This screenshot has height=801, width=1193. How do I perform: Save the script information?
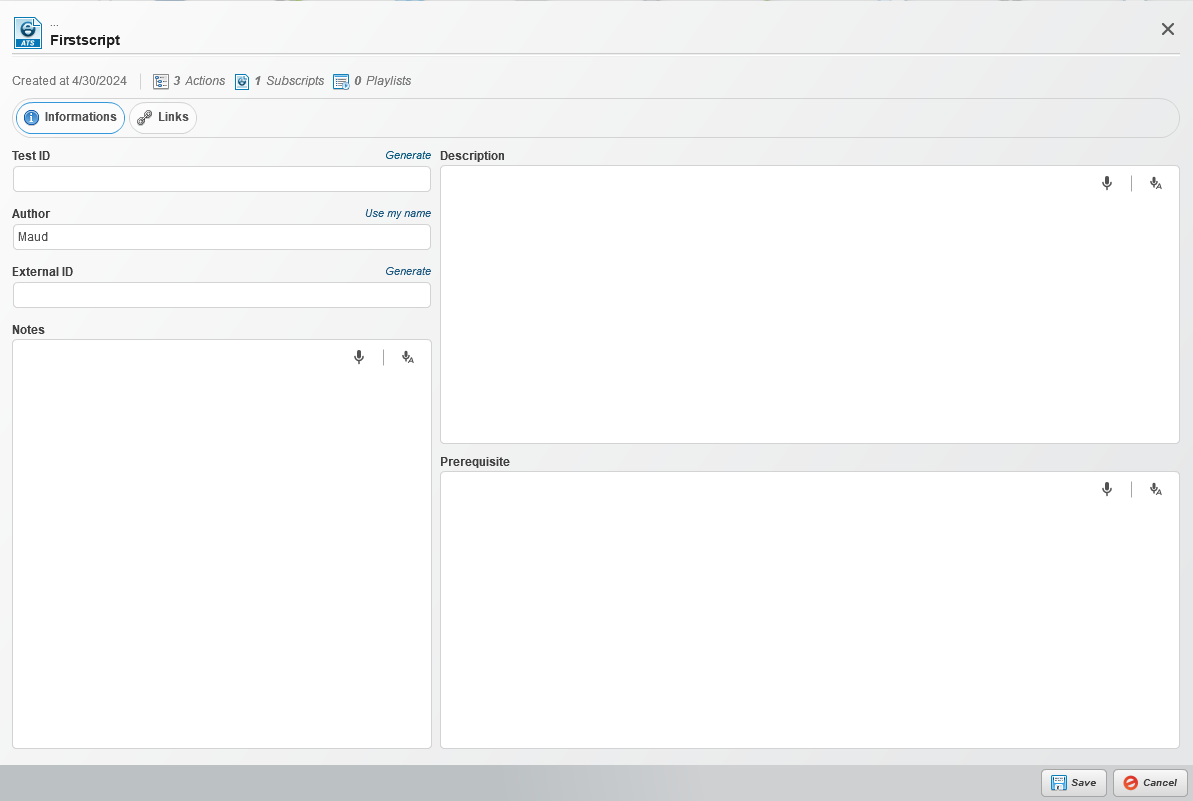coord(1074,783)
